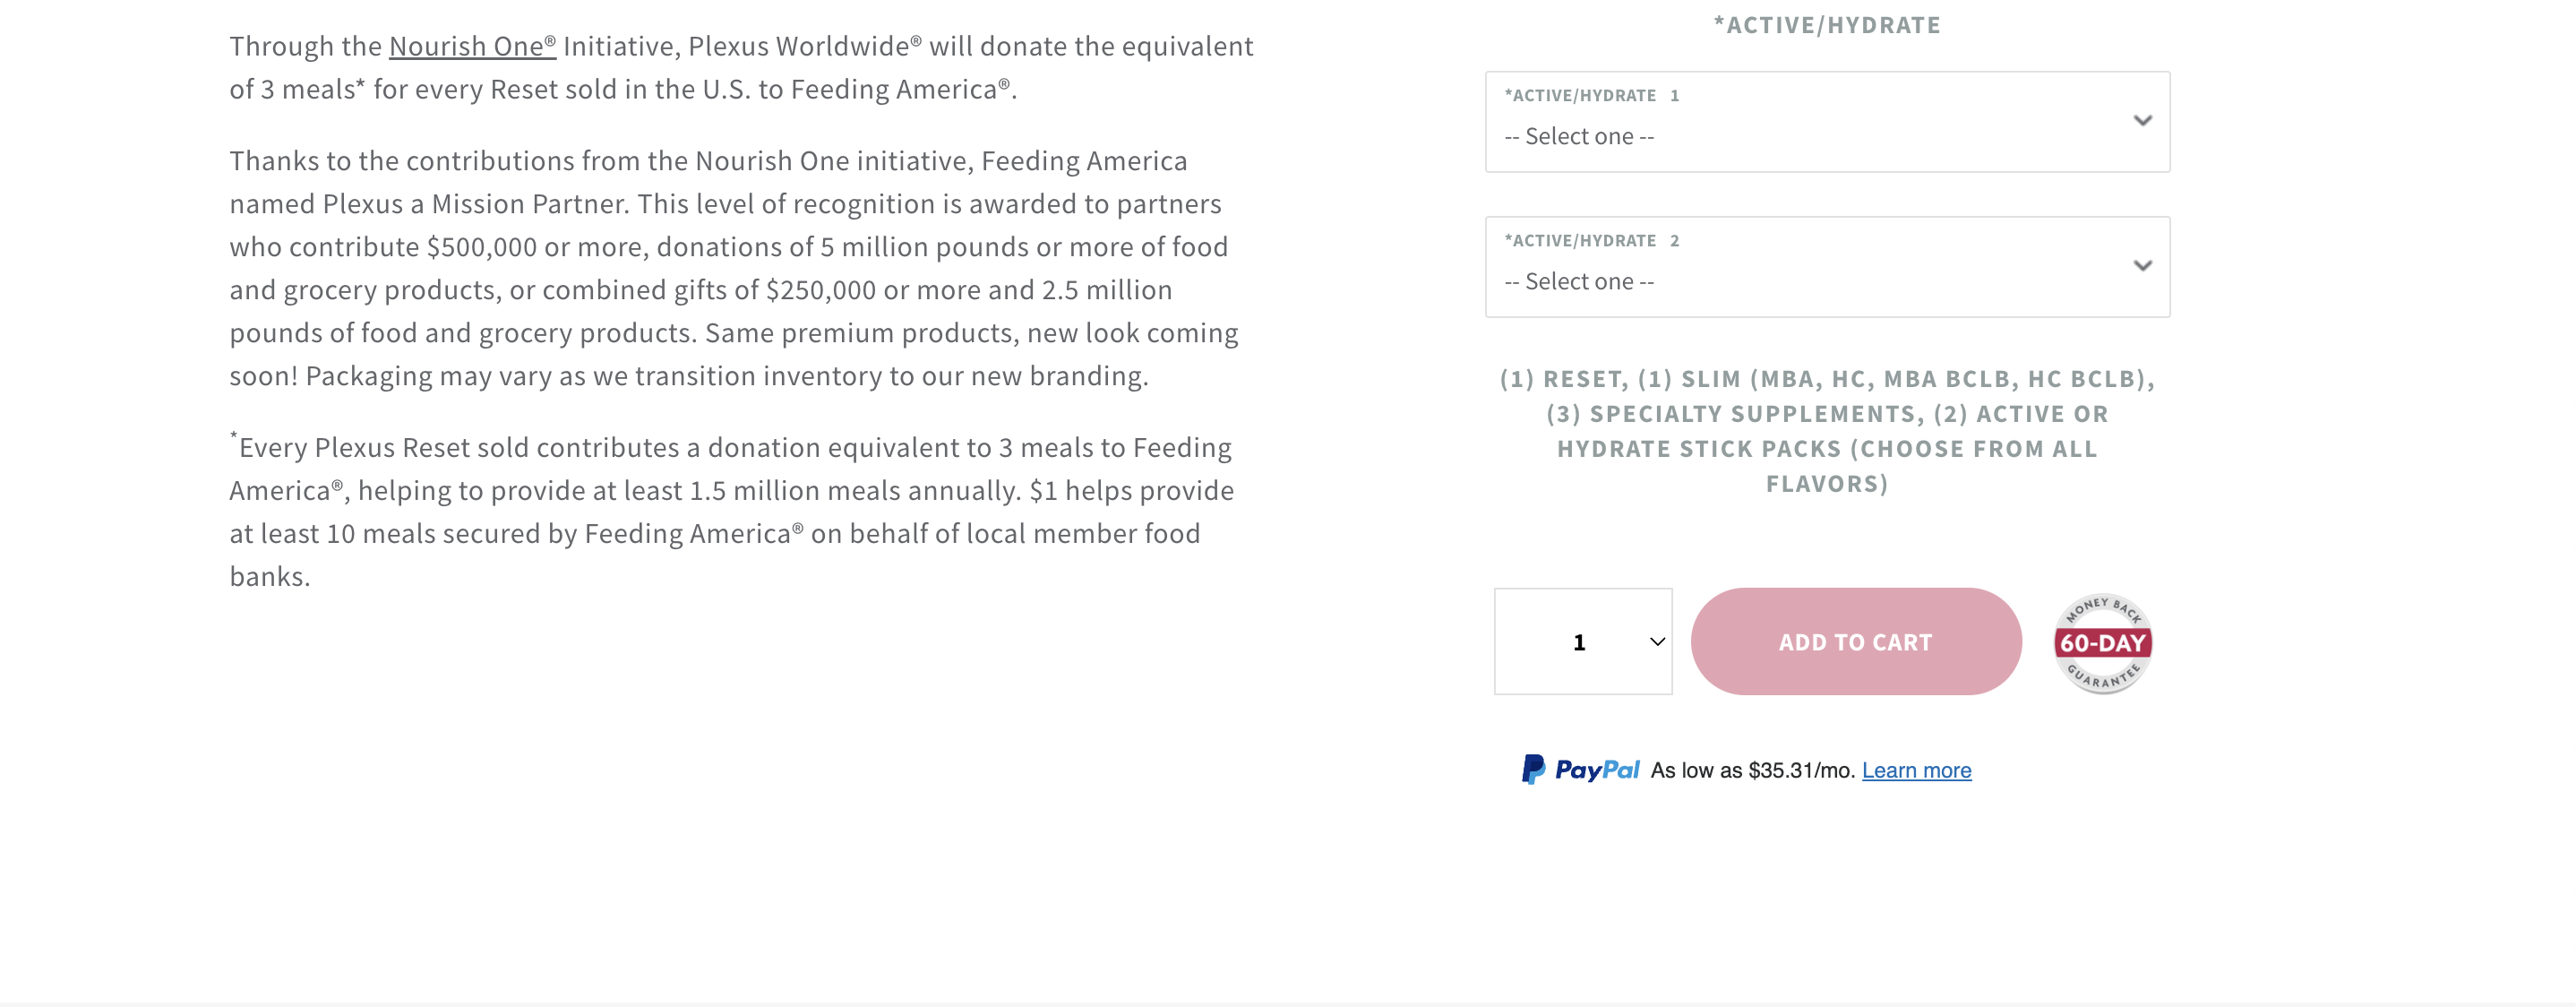The width and height of the screenshot is (2576, 1007).
Task: Click the bundle contents description starting (1) RESET
Action: point(1827,431)
